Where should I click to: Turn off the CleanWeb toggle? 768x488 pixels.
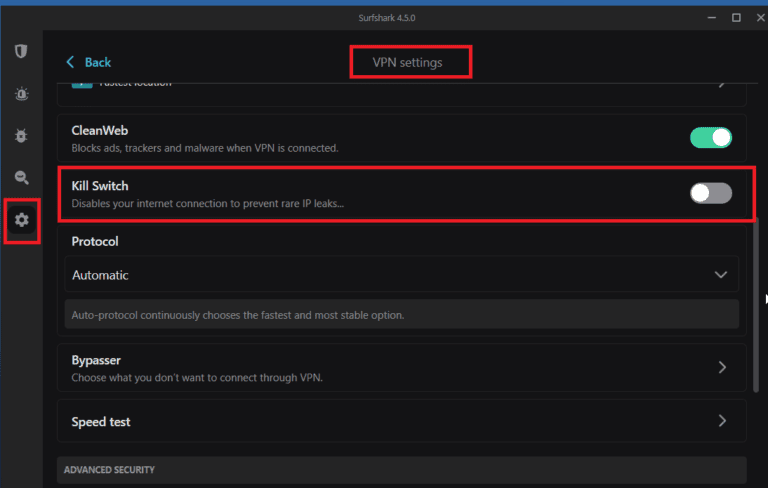[711, 138]
